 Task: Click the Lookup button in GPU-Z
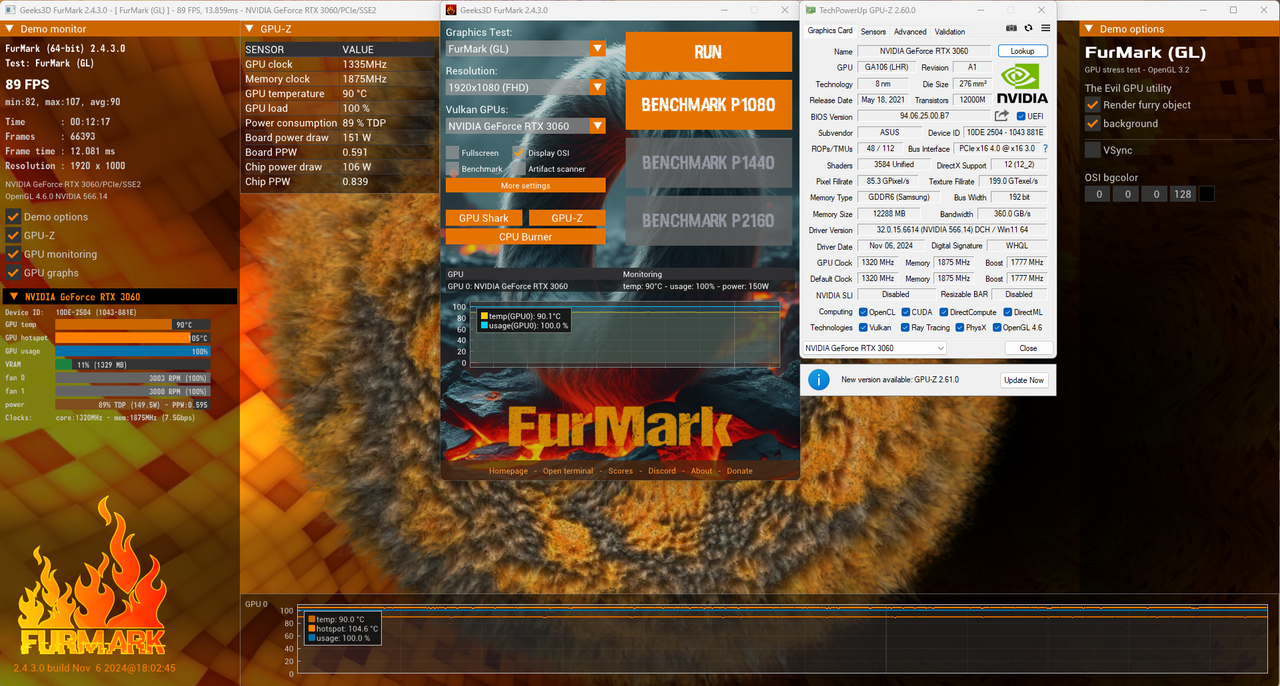pyautogui.click(x=1022, y=51)
